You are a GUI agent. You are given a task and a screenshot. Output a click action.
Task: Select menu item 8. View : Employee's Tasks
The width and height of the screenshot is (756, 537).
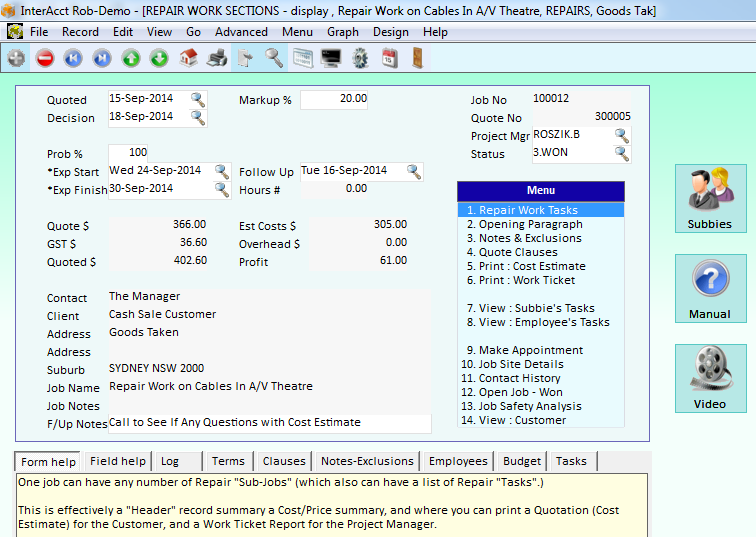(x=540, y=322)
